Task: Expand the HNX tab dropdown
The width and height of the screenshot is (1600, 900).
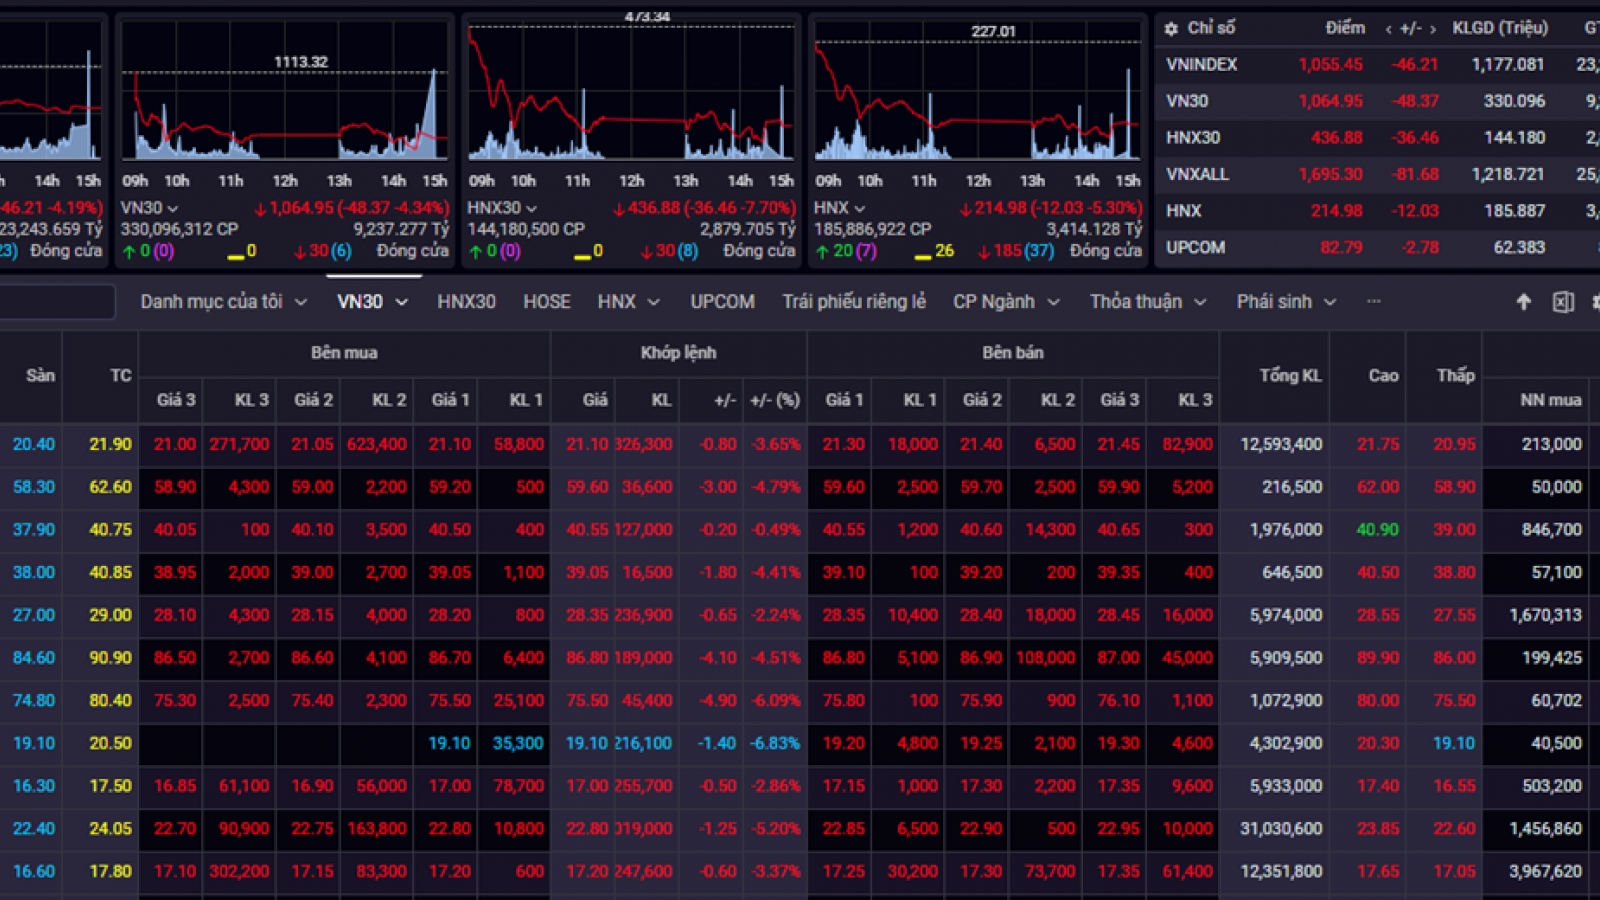Action: pos(654,302)
